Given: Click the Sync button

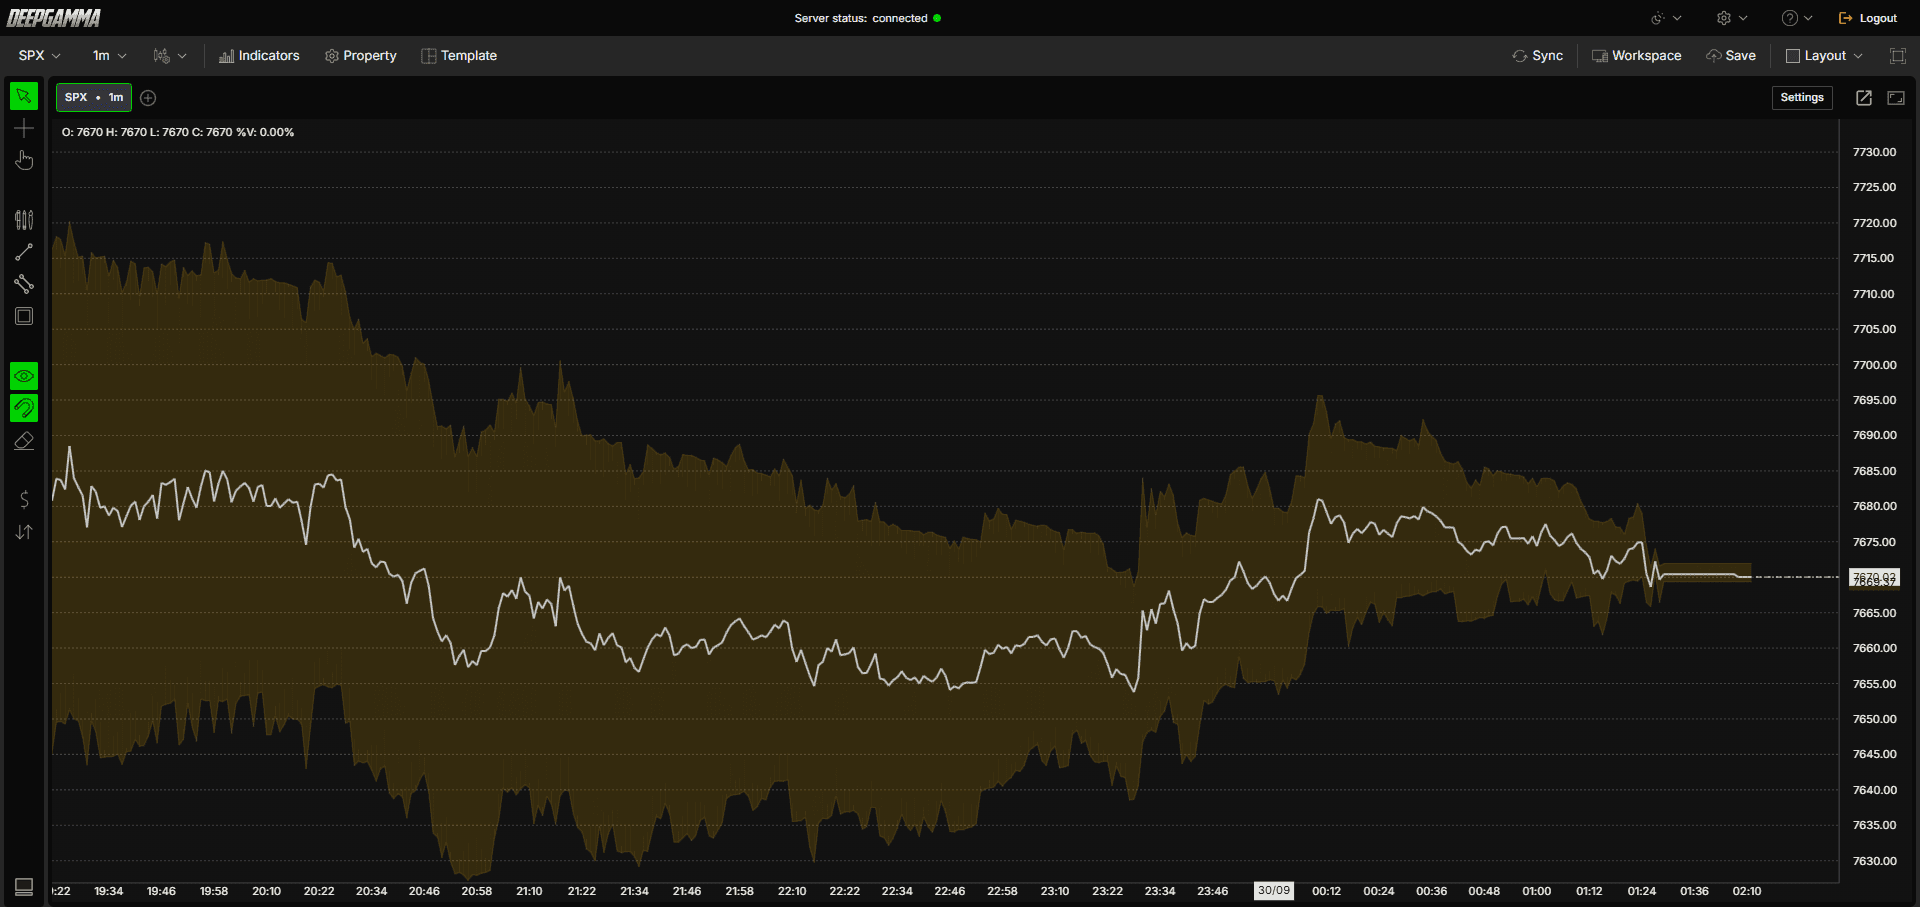Looking at the screenshot, I should coord(1538,56).
